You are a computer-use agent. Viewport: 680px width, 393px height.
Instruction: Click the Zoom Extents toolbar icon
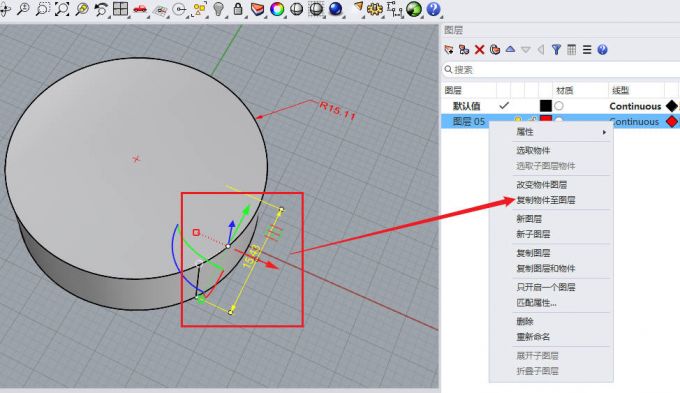click(62, 9)
